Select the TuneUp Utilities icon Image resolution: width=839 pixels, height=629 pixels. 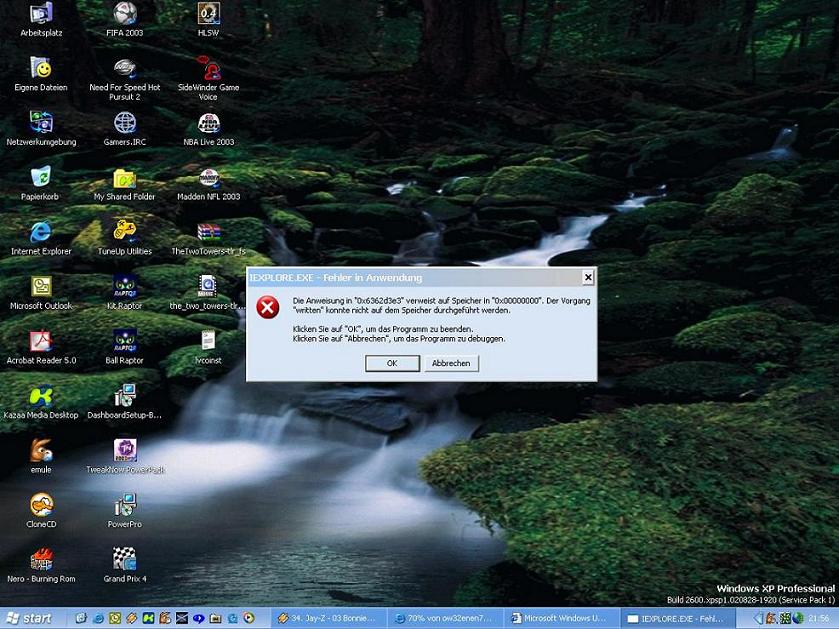coord(125,237)
